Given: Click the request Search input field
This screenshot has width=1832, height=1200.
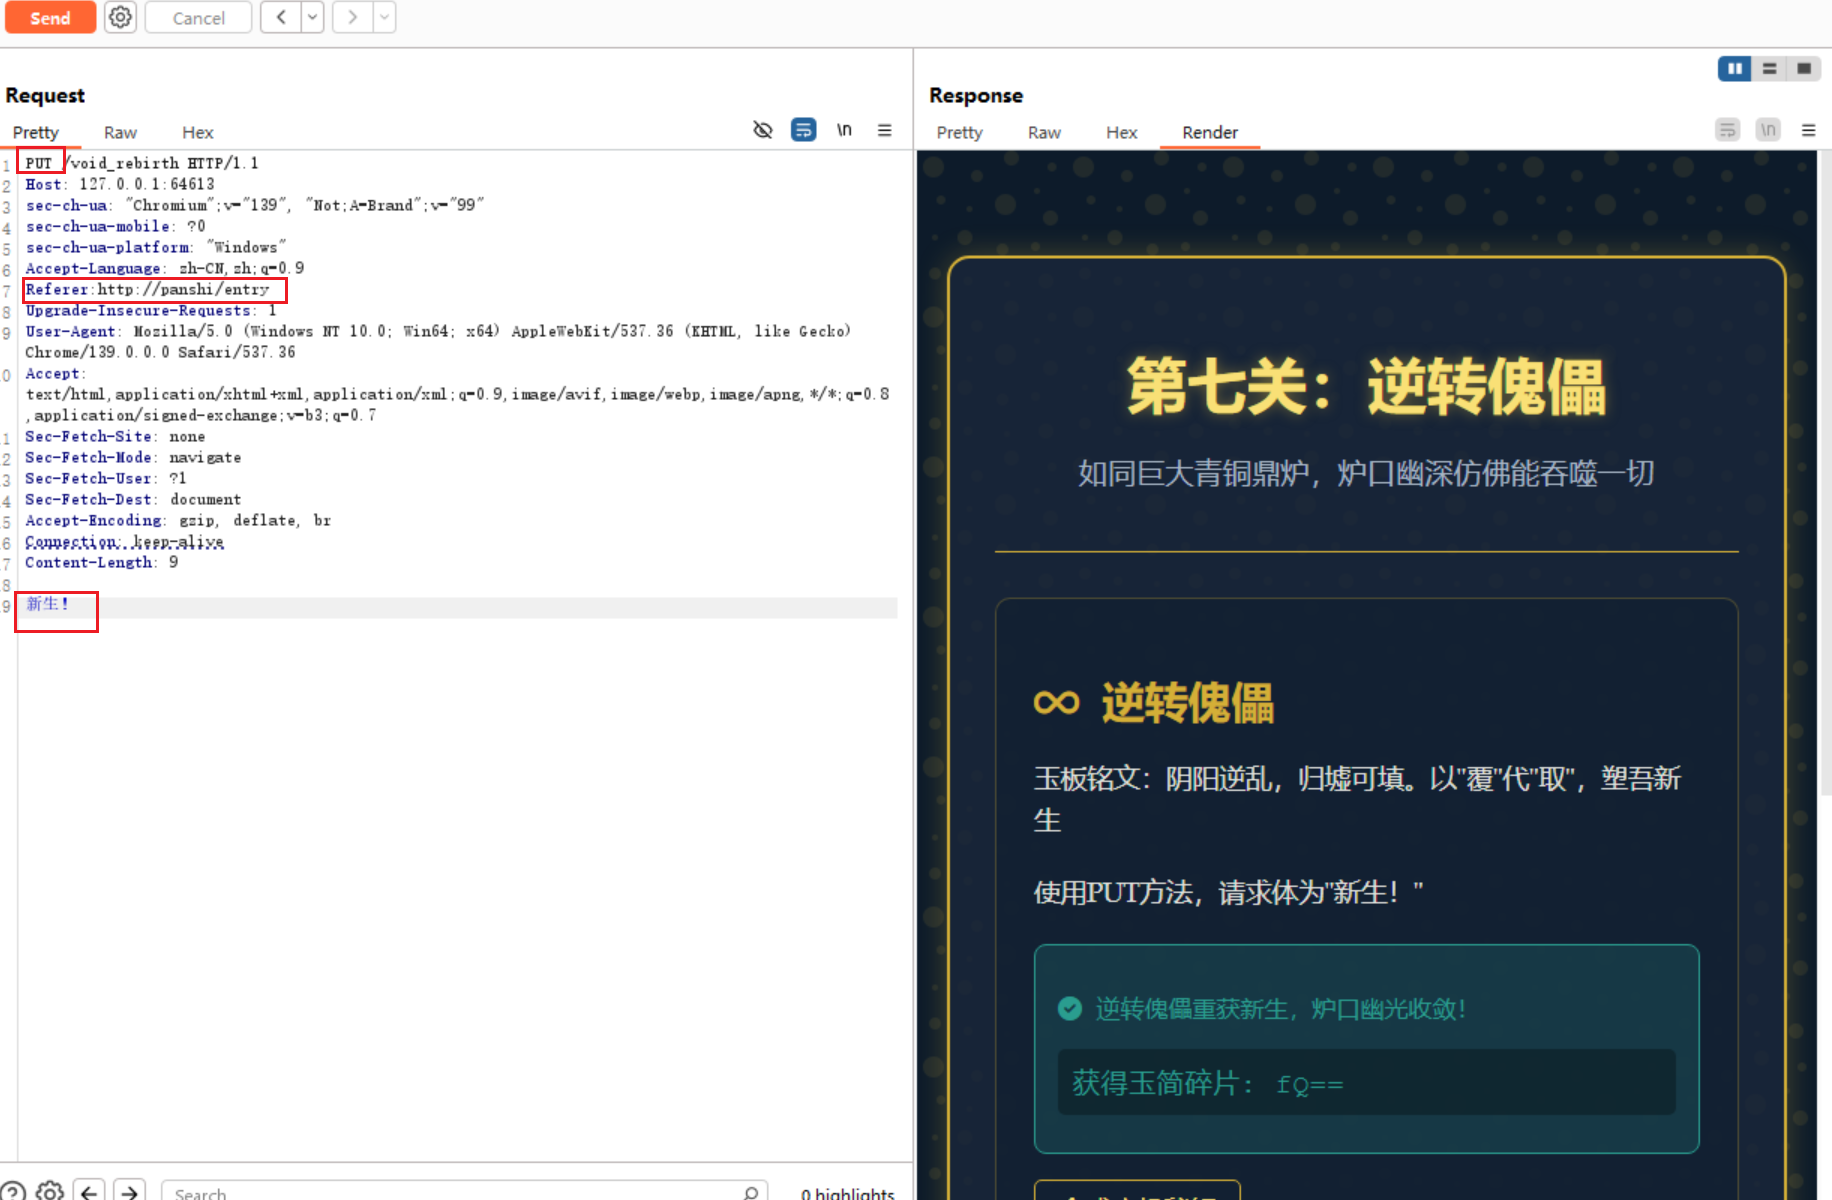Looking at the screenshot, I should [x=450, y=1192].
